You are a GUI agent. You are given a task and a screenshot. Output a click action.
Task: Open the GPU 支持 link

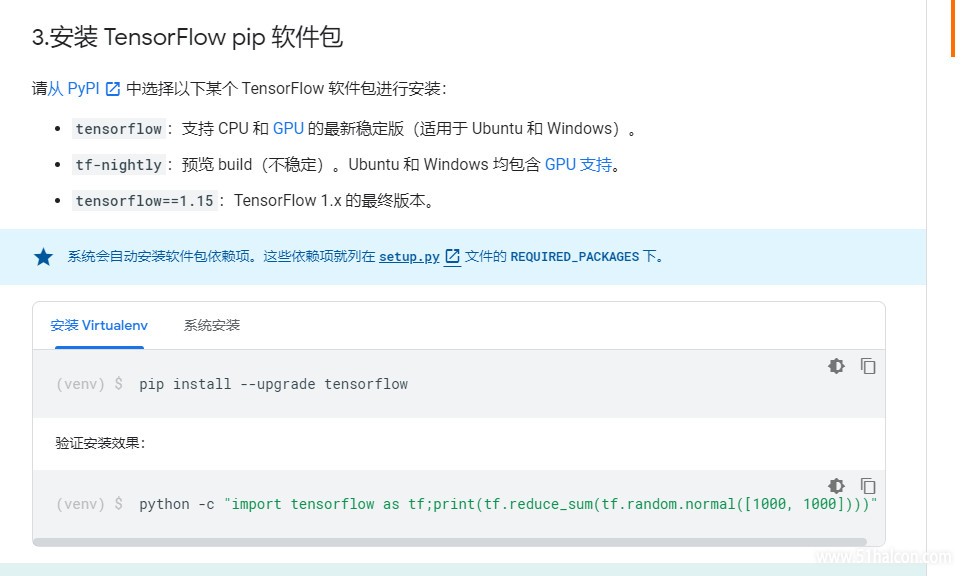click(x=579, y=165)
